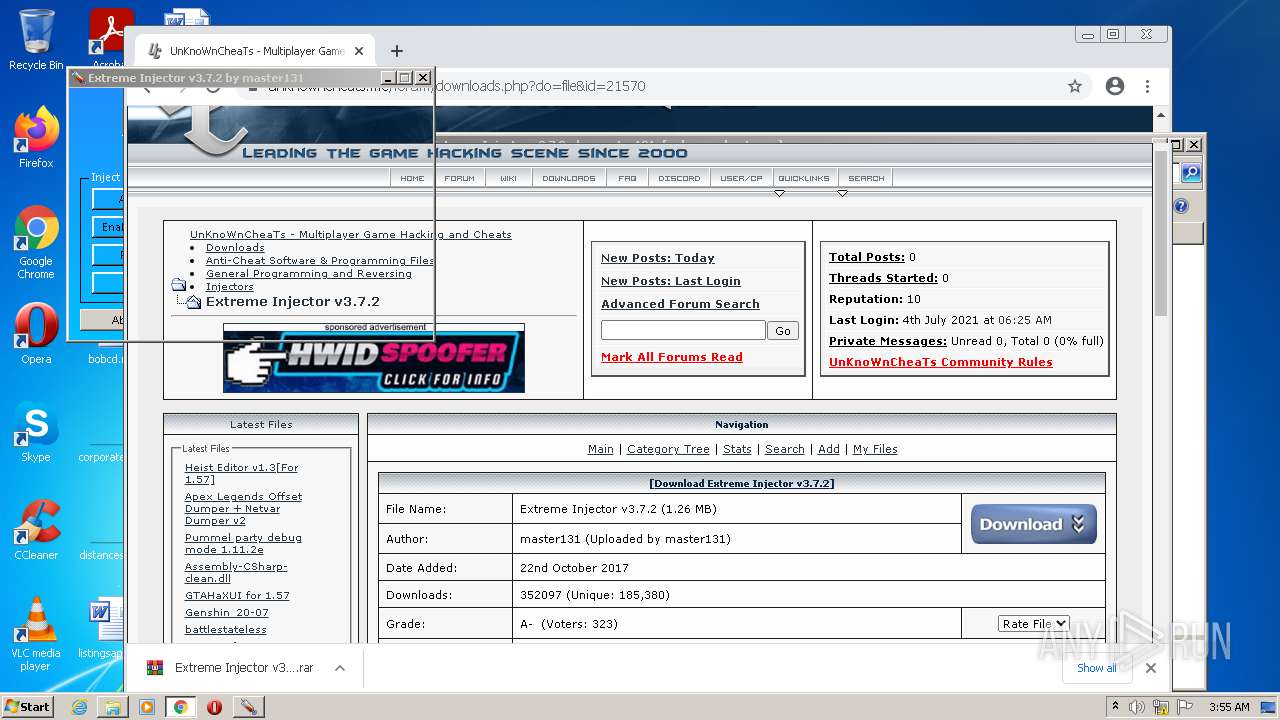
Task: Open the Downloads nav item
Action: [568, 178]
